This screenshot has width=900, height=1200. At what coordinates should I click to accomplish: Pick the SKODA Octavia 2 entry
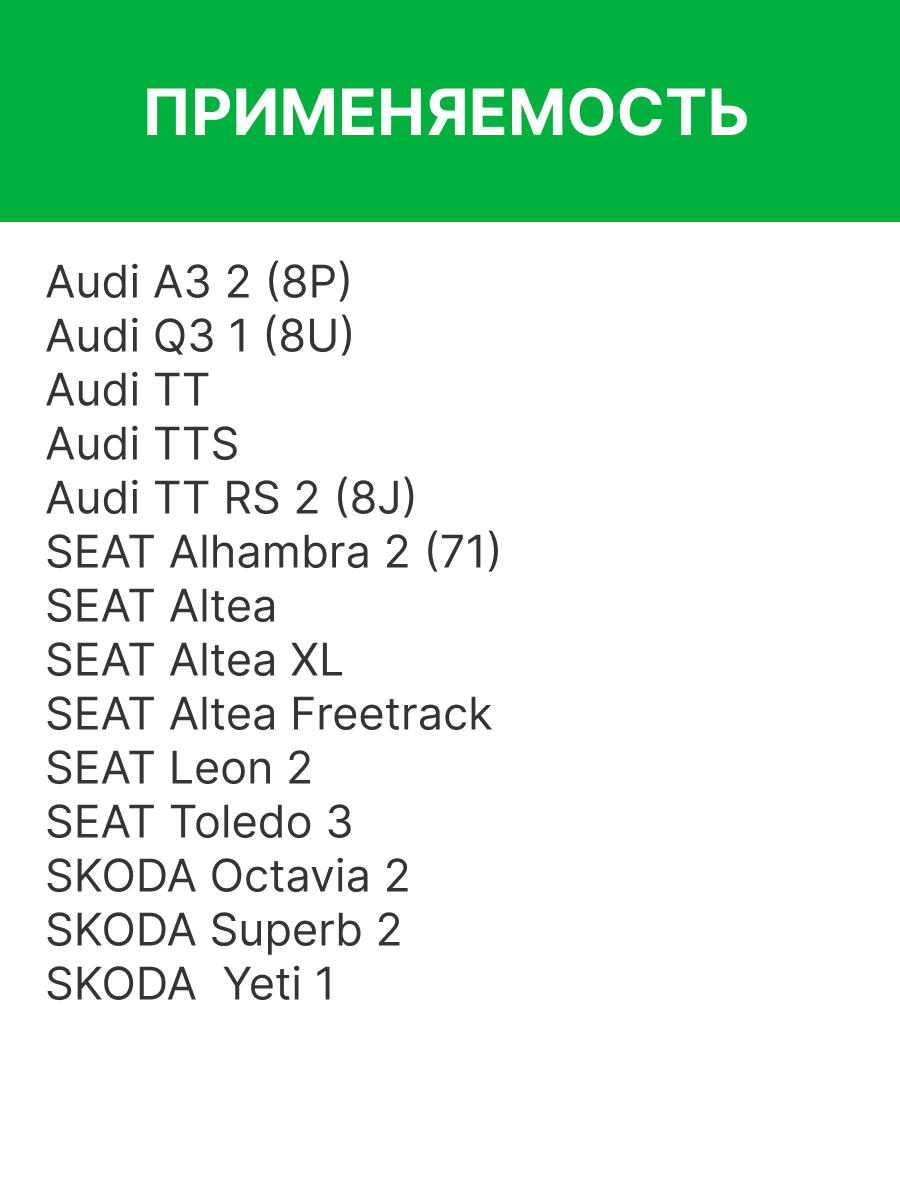point(227,877)
